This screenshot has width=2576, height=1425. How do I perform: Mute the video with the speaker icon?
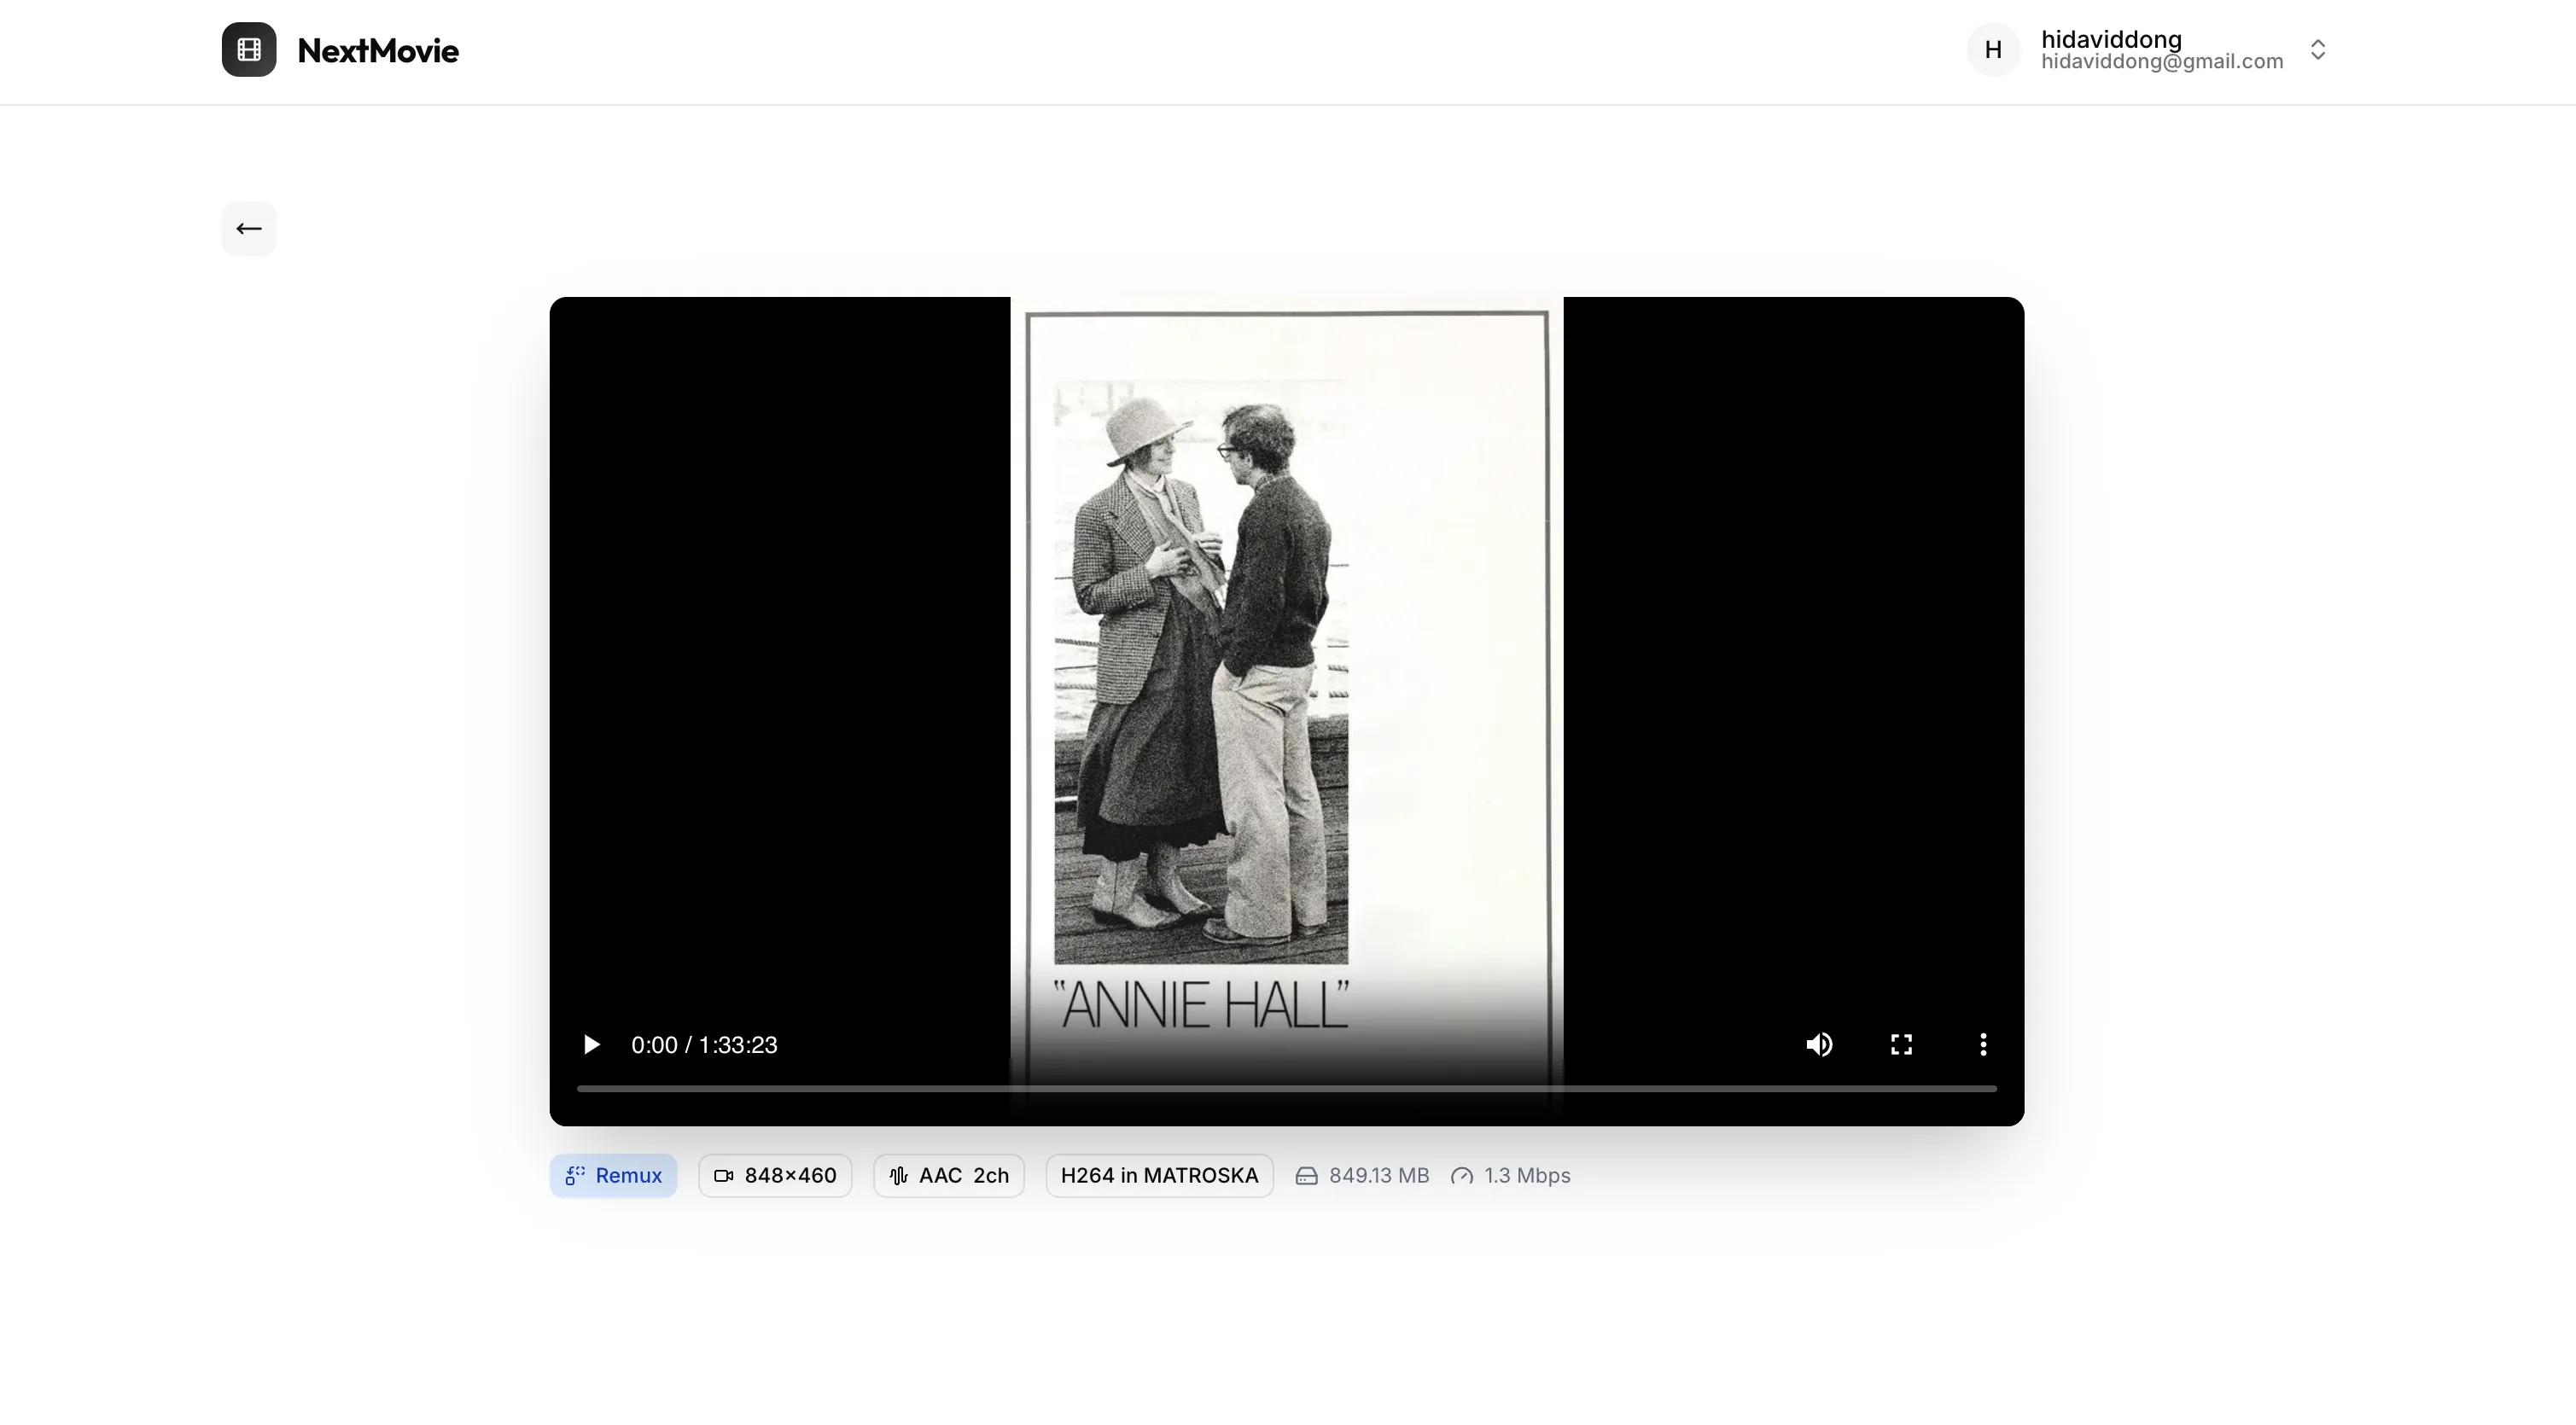(x=1819, y=1045)
